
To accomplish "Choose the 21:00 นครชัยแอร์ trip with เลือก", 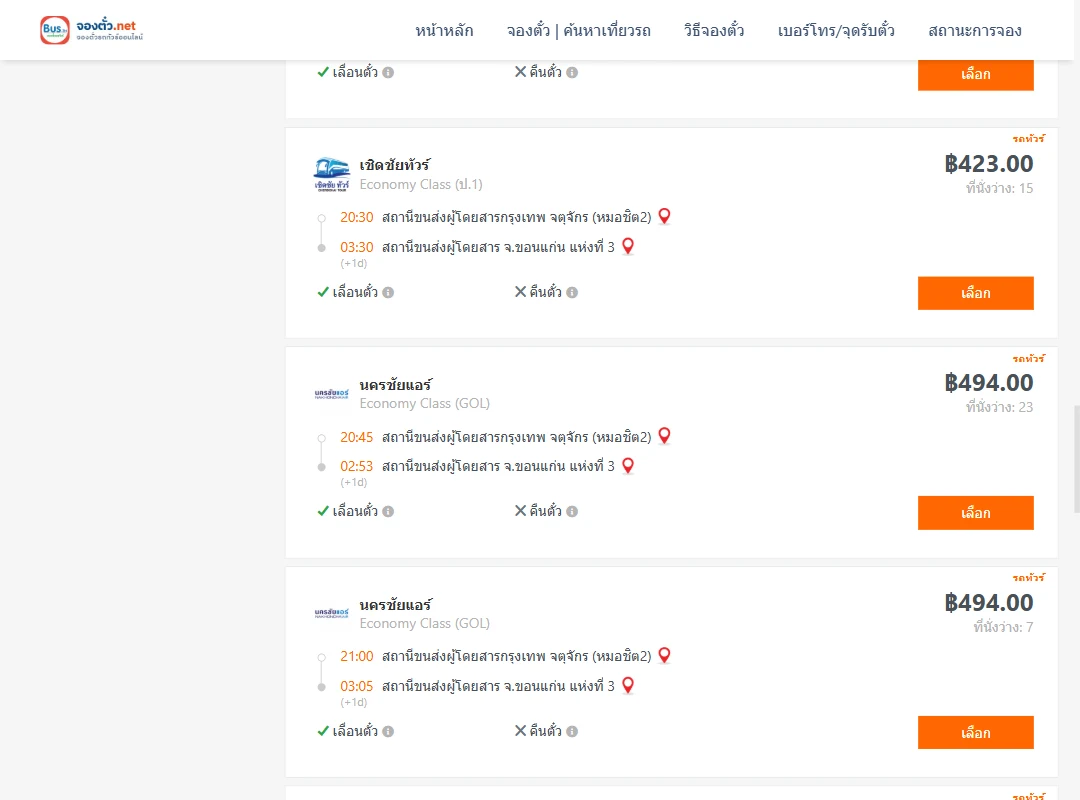I will coord(975,732).
